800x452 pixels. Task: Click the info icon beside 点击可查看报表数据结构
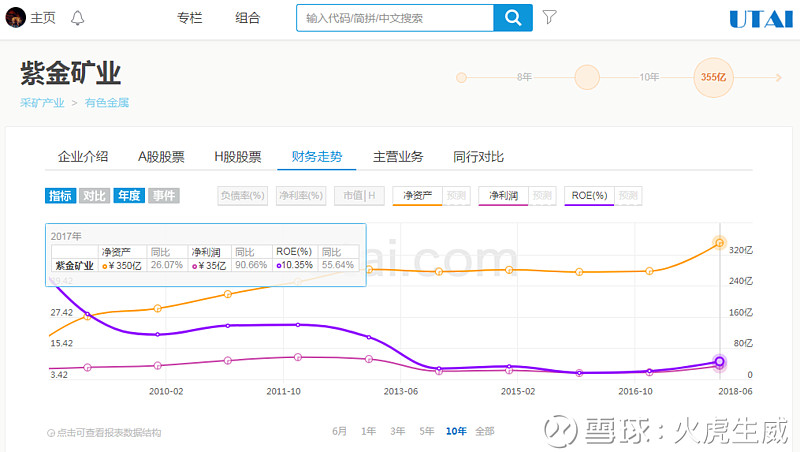(51, 433)
